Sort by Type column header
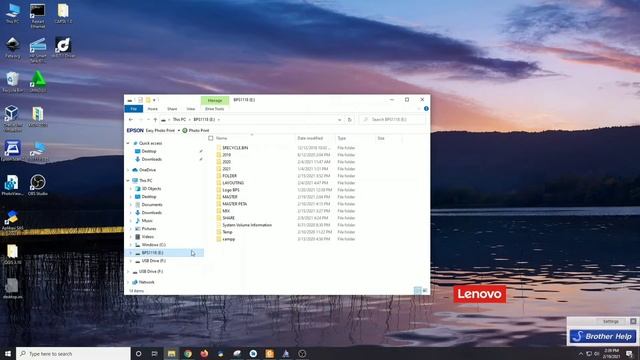 point(342,138)
